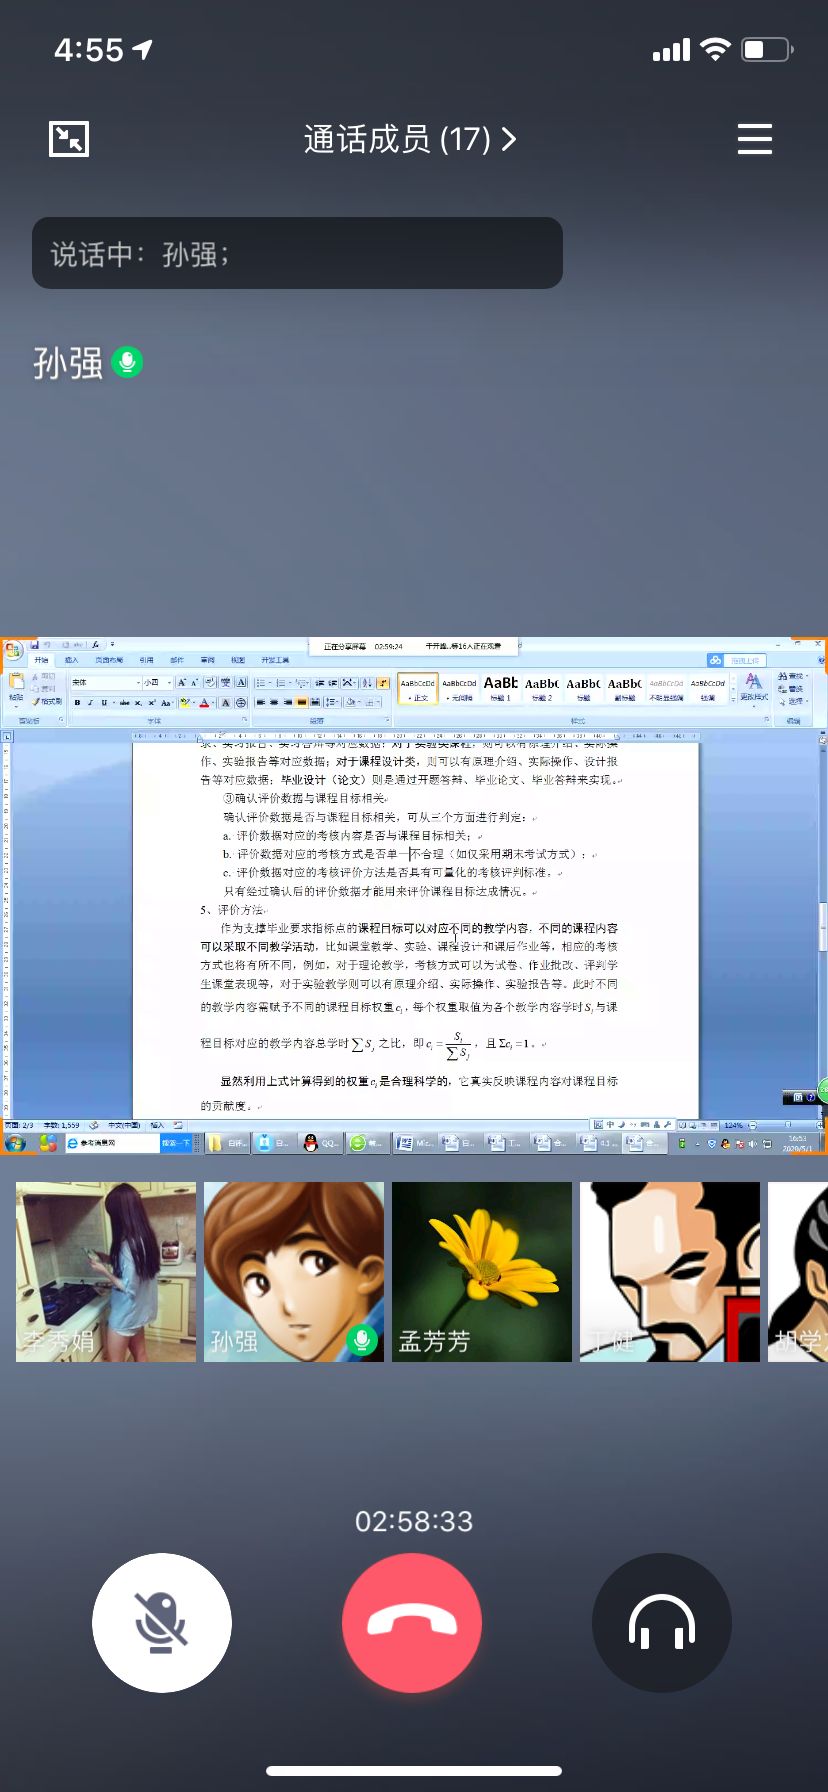The image size is (828, 1792).
Task: Expand the 通话成员 (17) member list
Action: tap(410, 139)
